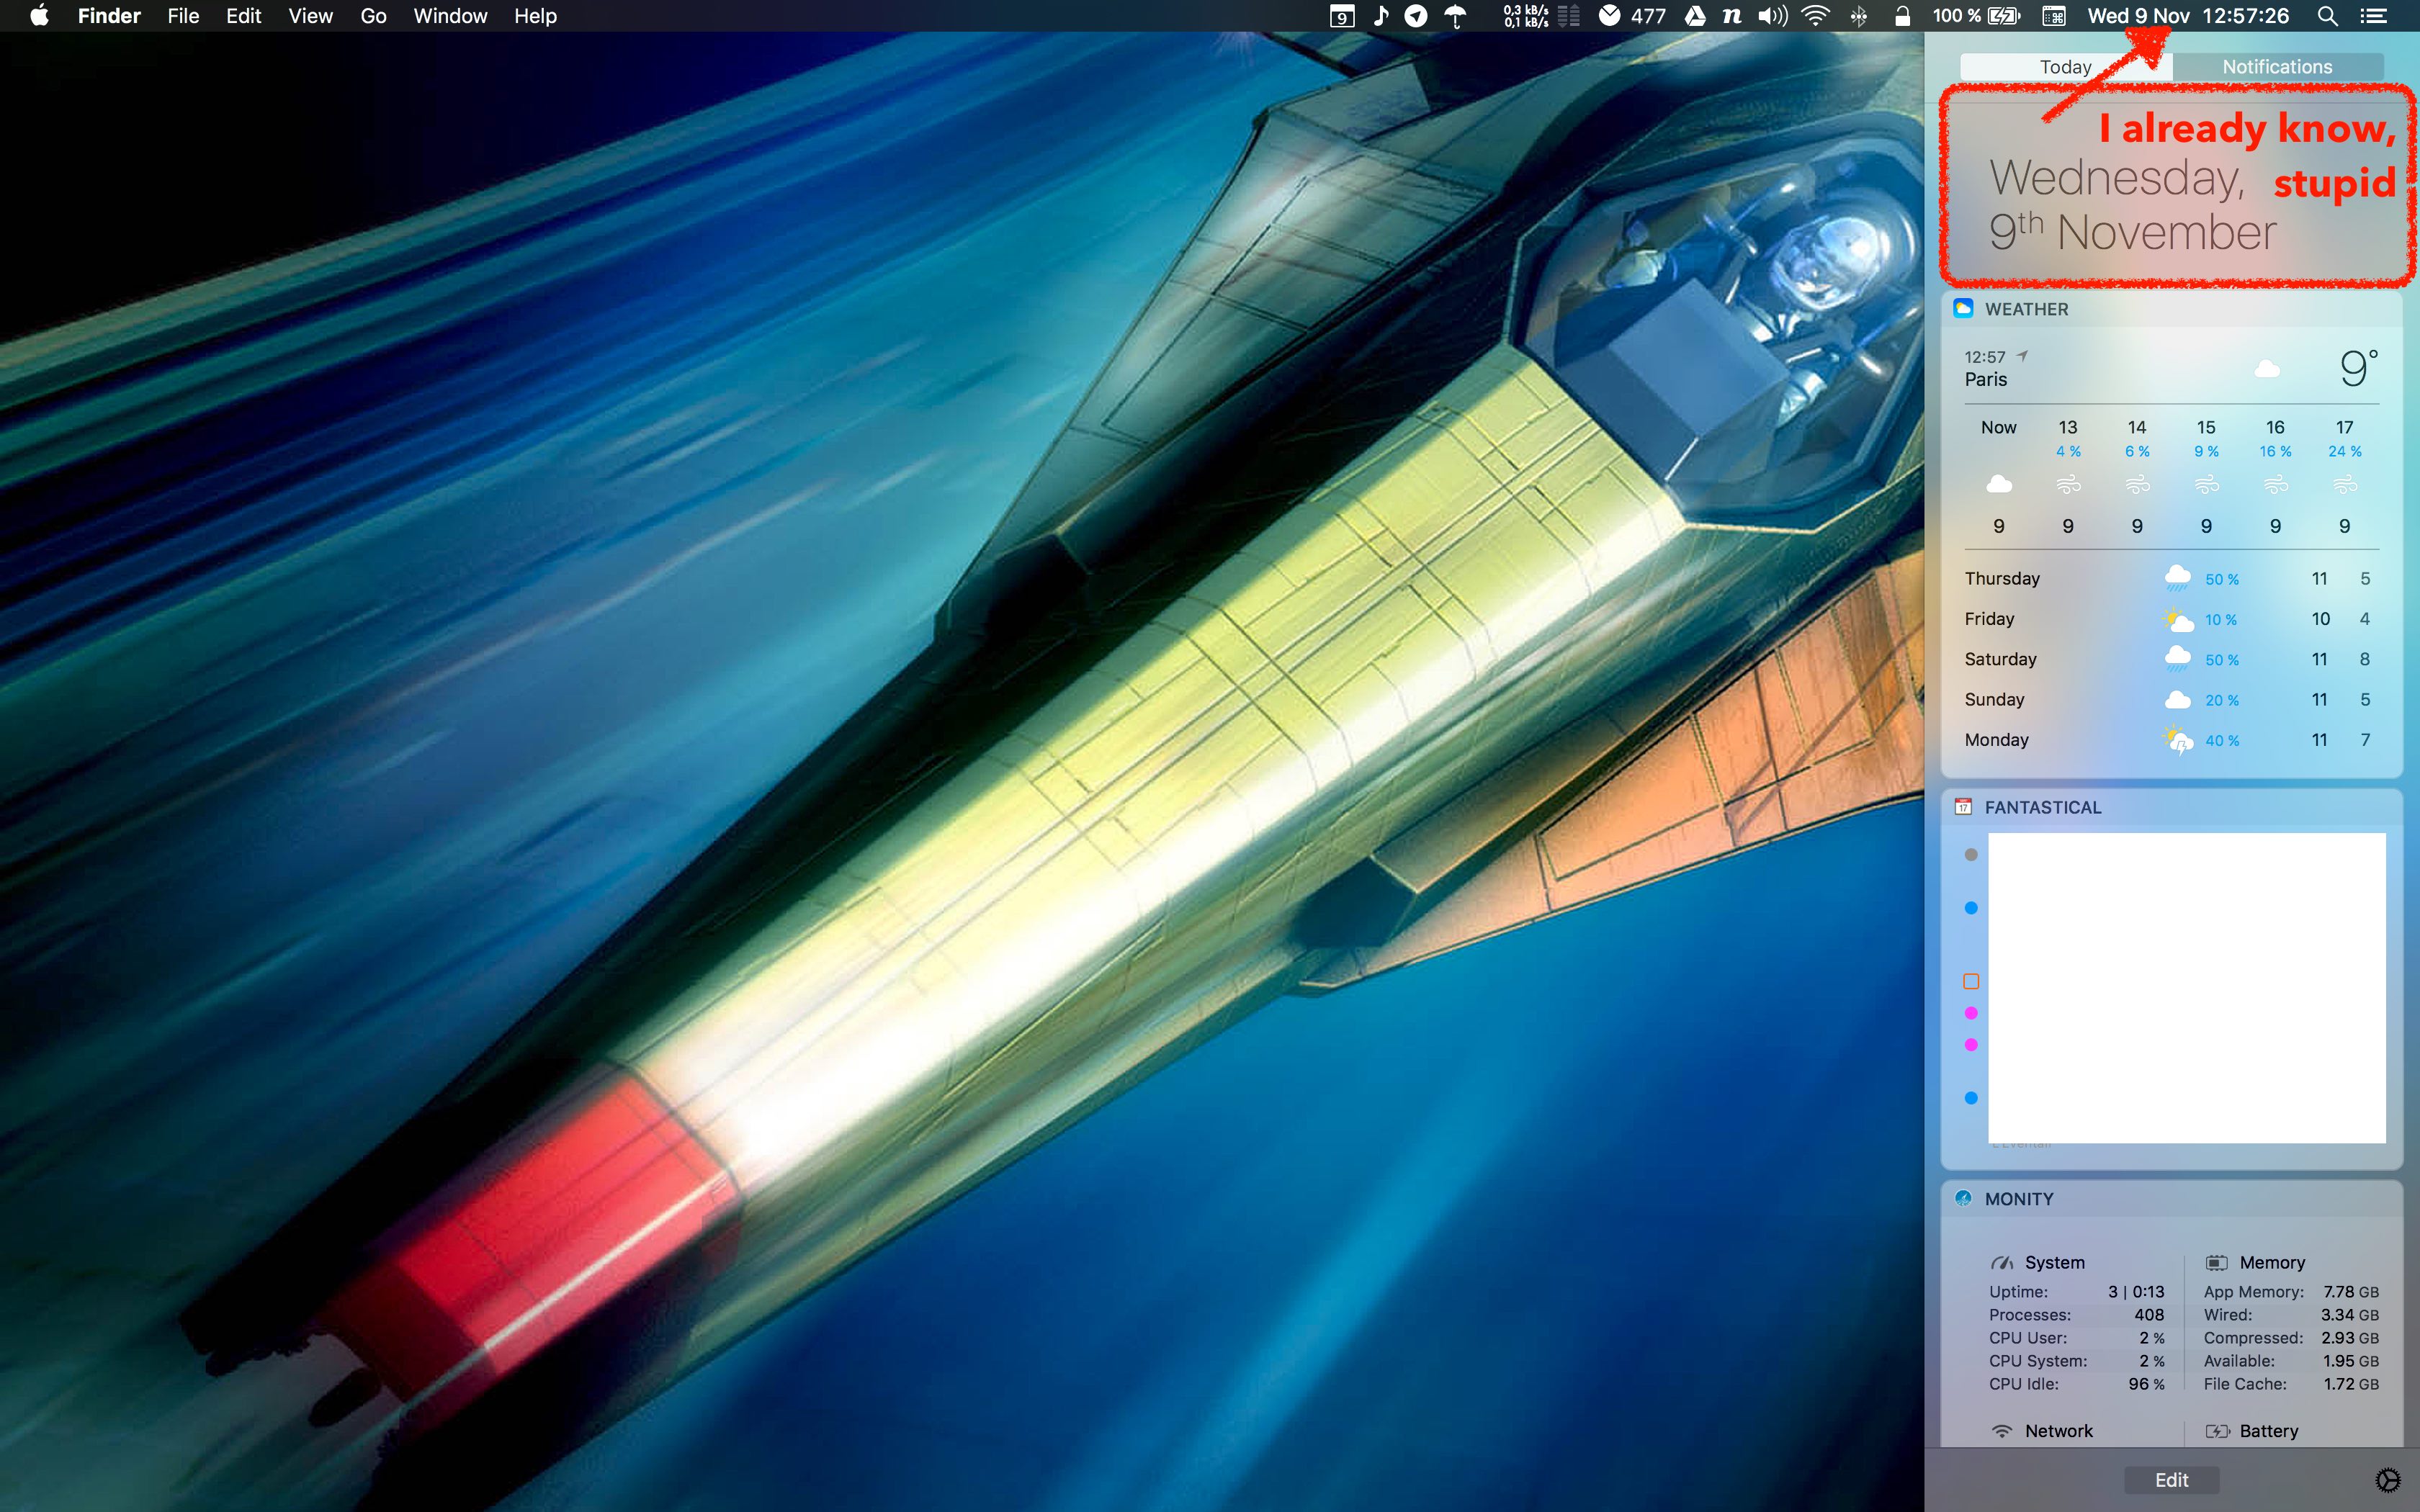Click the WEATHER widget header title
The image size is (2420, 1512).
click(x=2026, y=309)
